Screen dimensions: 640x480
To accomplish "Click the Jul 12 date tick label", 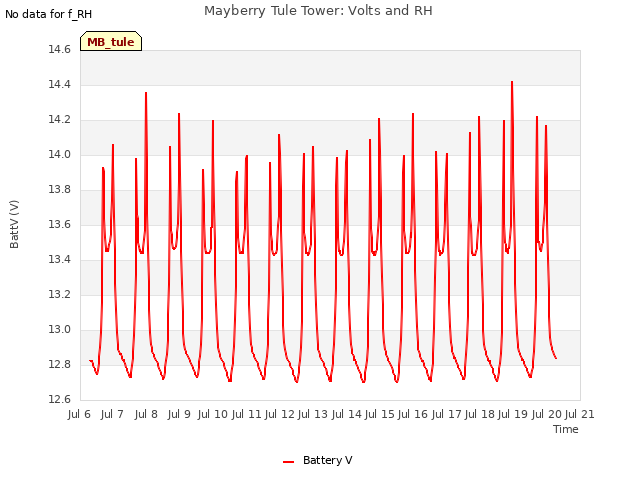I will pyautogui.click(x=280, y=414).
